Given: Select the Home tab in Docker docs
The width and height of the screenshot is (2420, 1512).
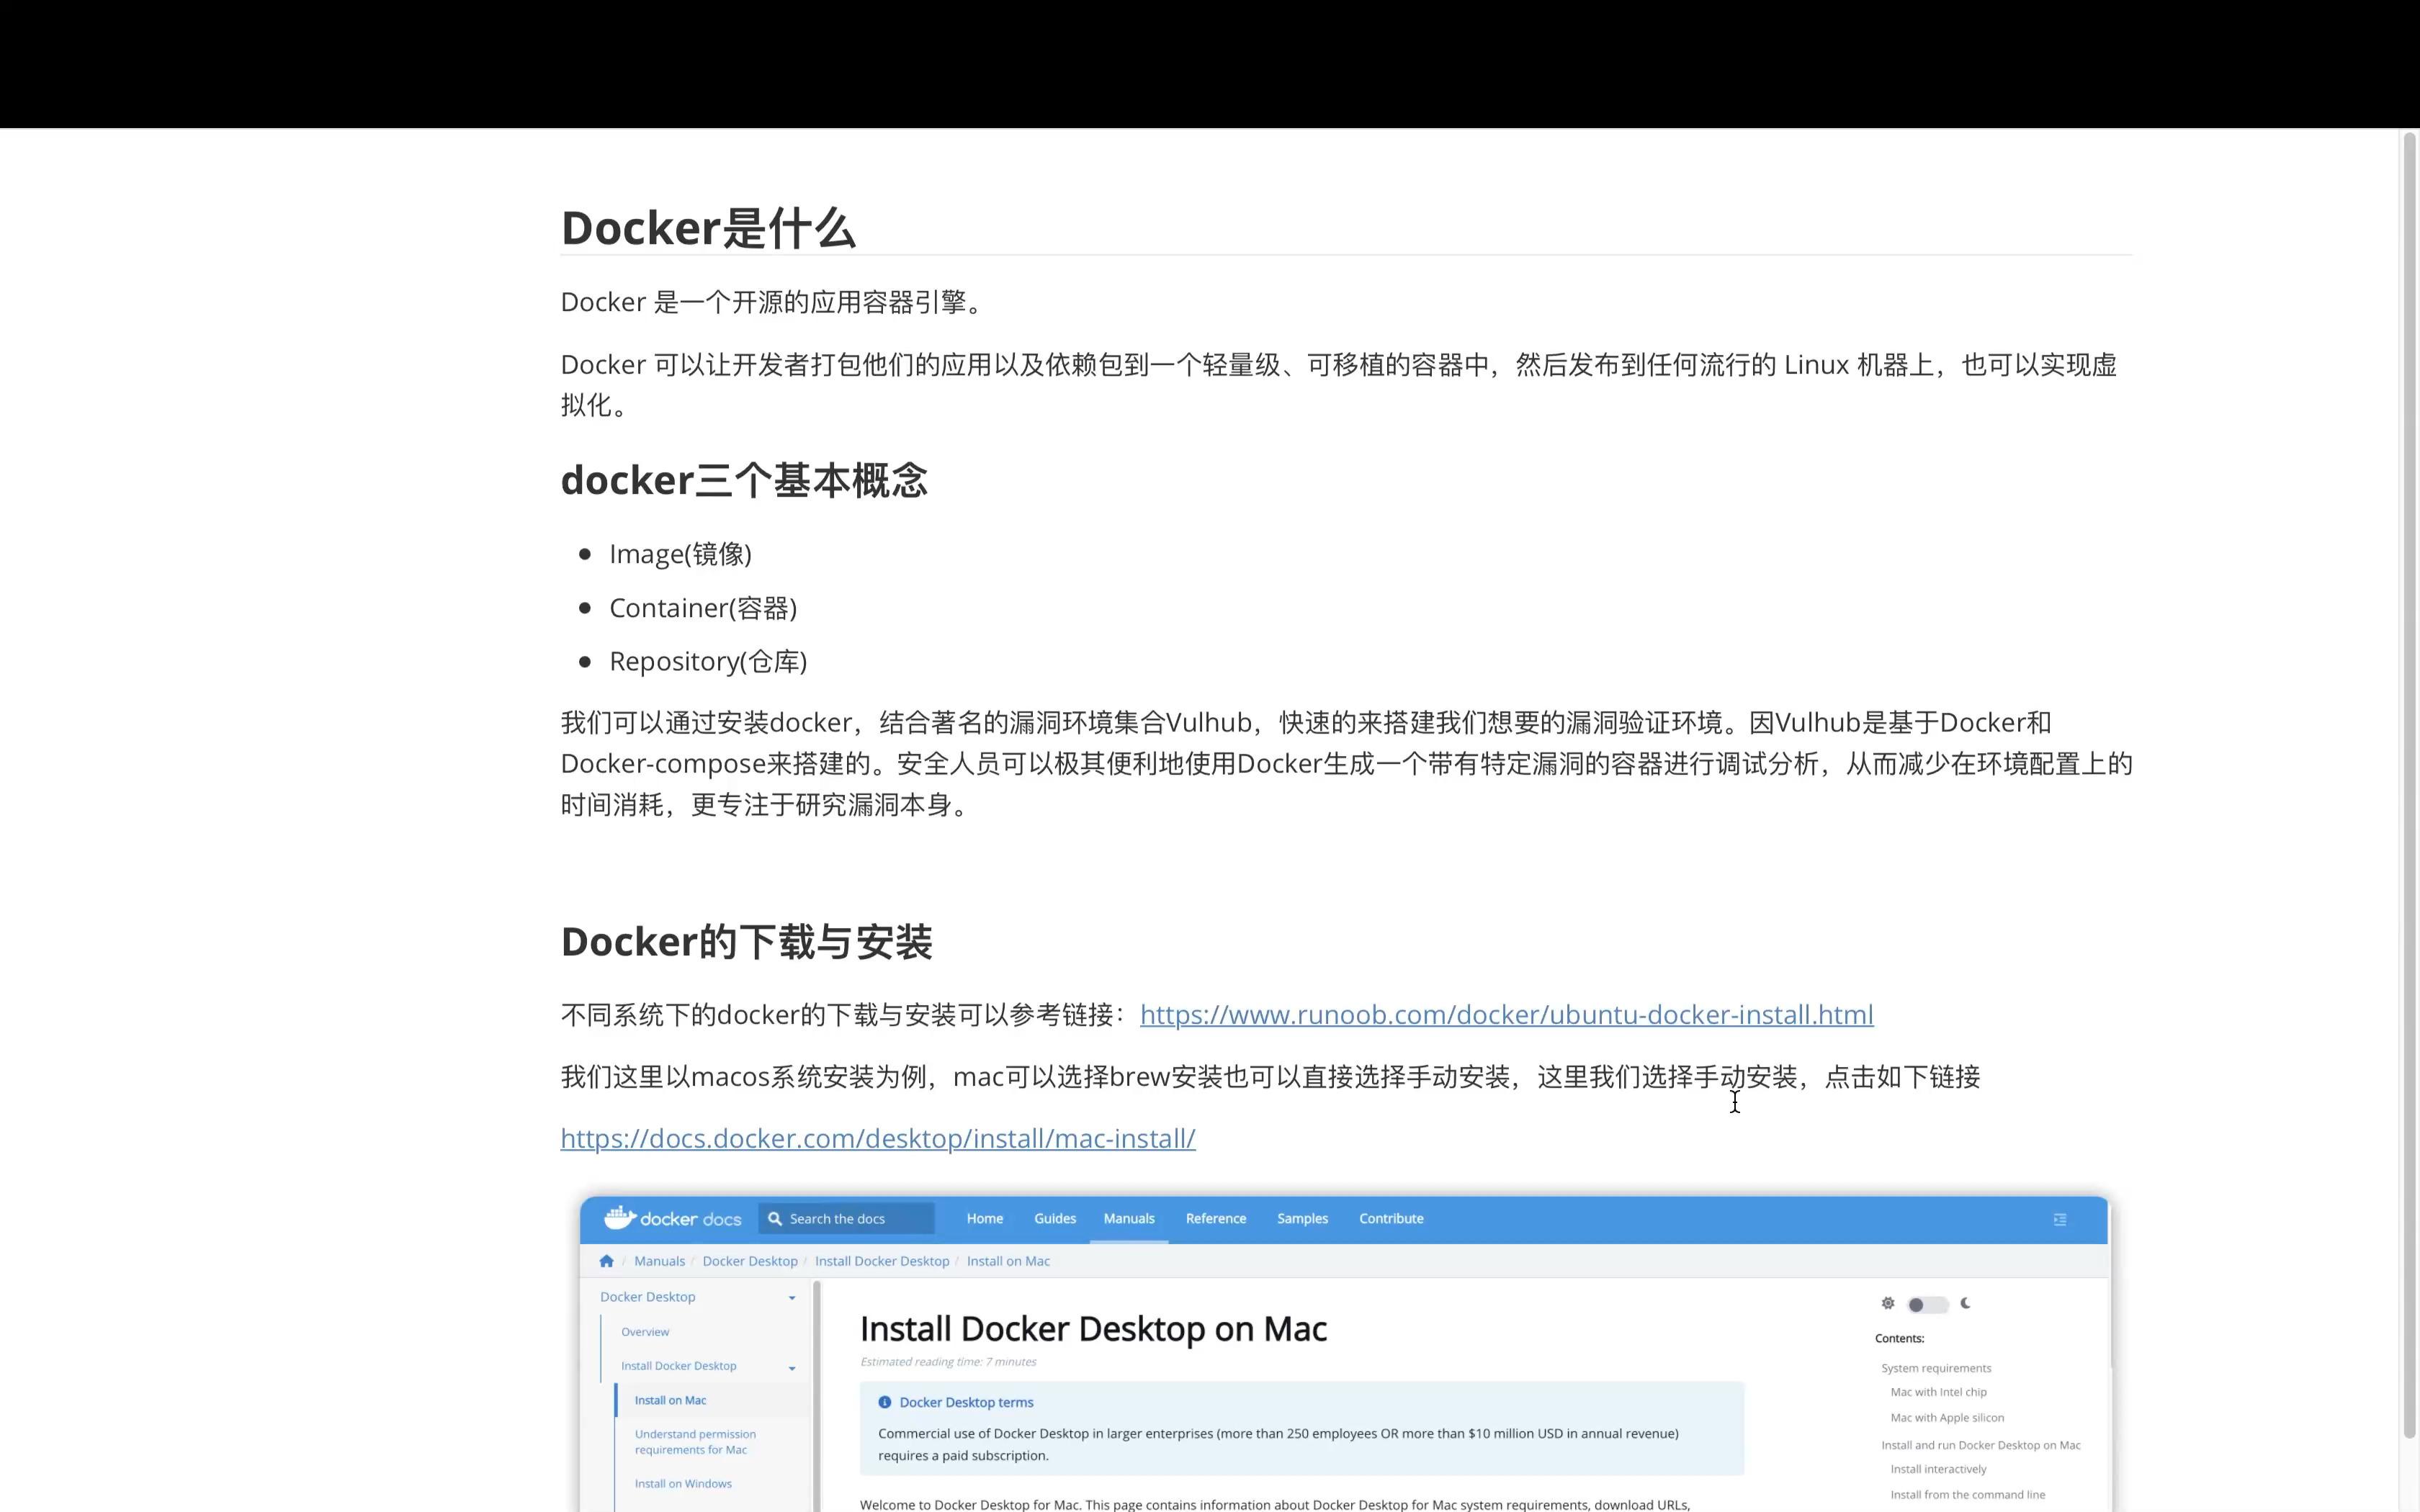Looking at the screenshot, I should pyautogui.click(x=985, y=1218).
